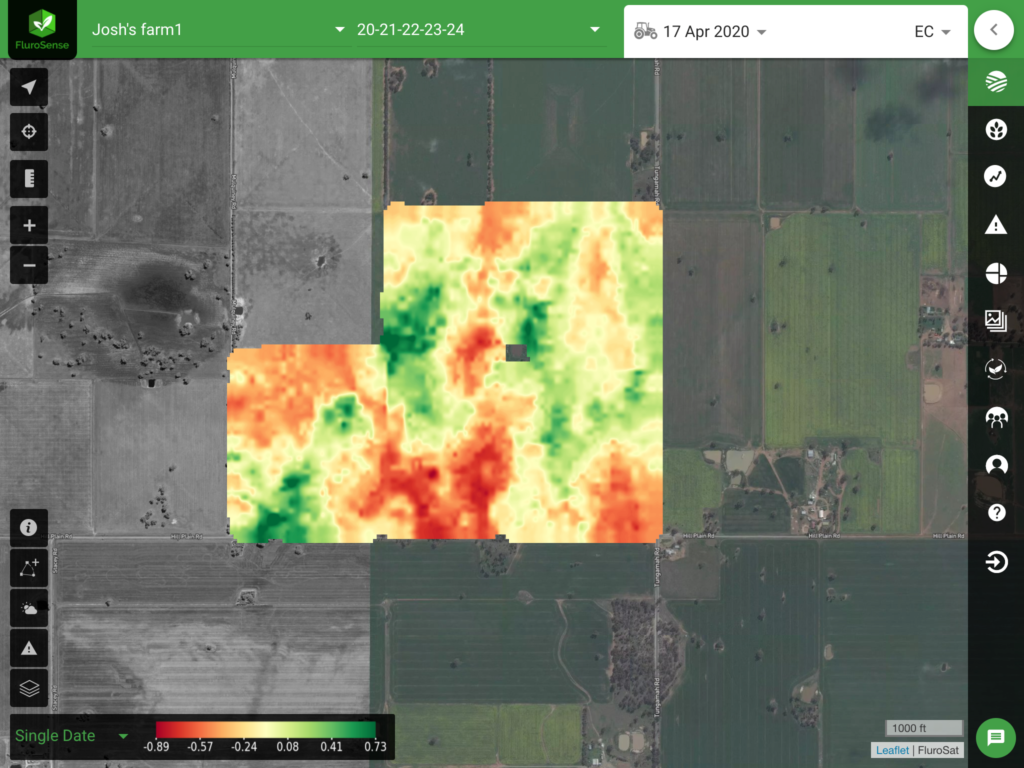1024x768 pixels.
Task: Open the crop plant icon in sidebar
Action: [996, 129]
